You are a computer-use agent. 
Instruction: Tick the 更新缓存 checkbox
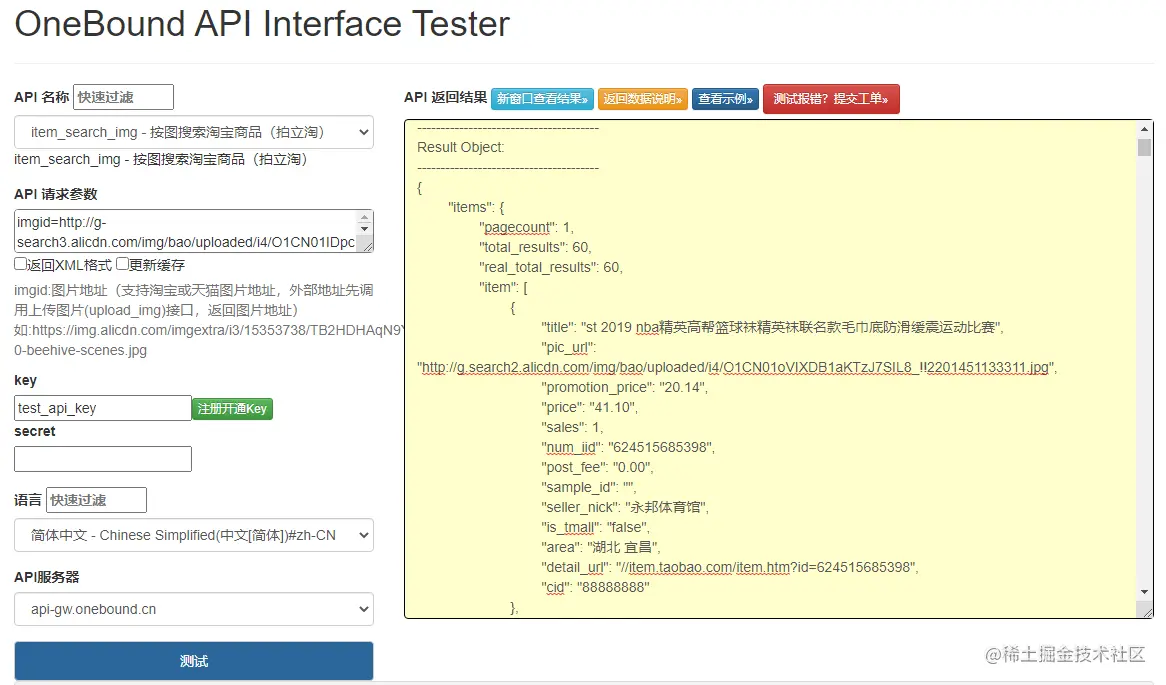(122, 265)
